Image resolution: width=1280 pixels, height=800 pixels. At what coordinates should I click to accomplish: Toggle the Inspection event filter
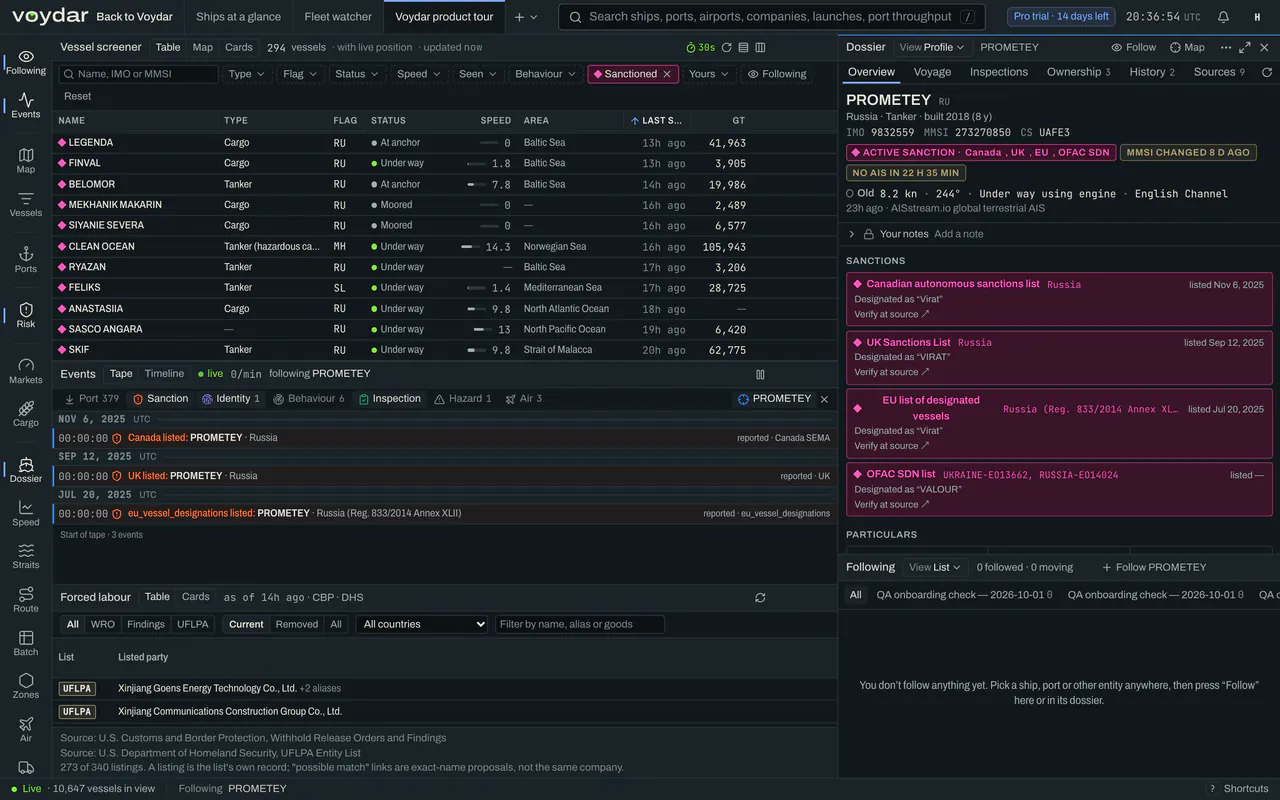coord(390,398)
